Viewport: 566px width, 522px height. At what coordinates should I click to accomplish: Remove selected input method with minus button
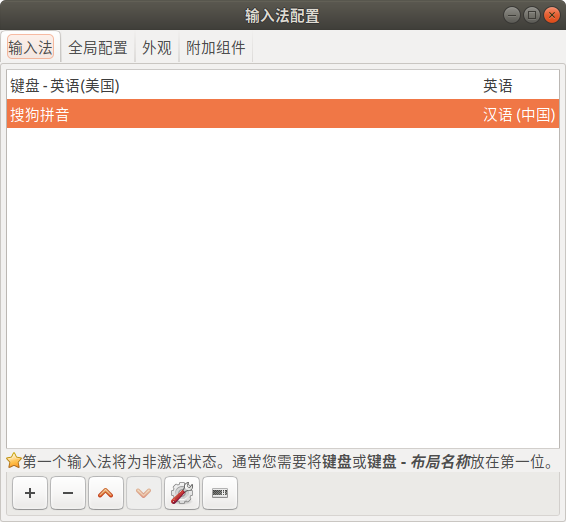[x=68, y=493]
